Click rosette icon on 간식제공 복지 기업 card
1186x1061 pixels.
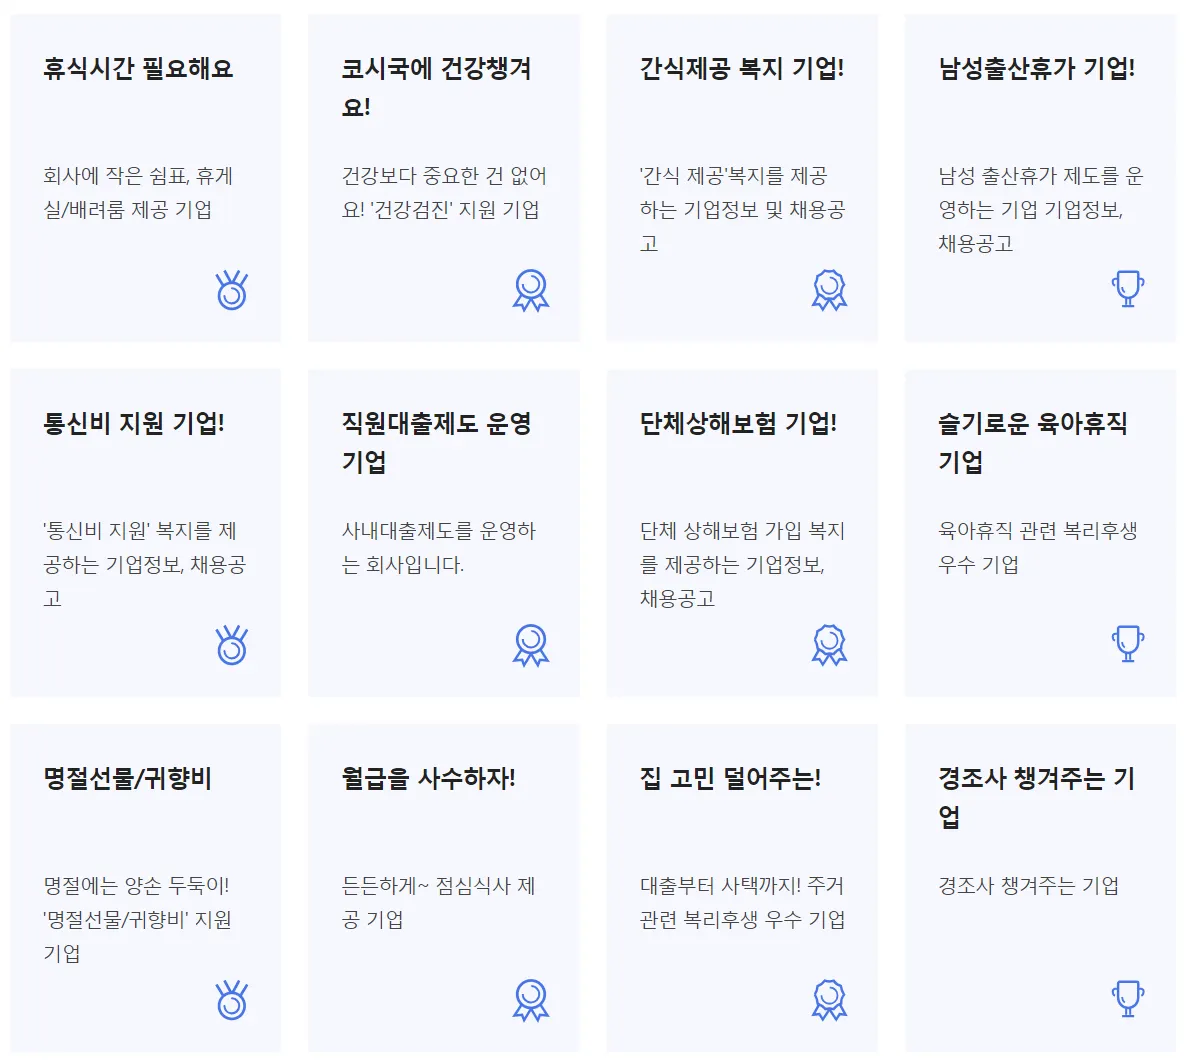pyautogui.click(x=829, y=290)
